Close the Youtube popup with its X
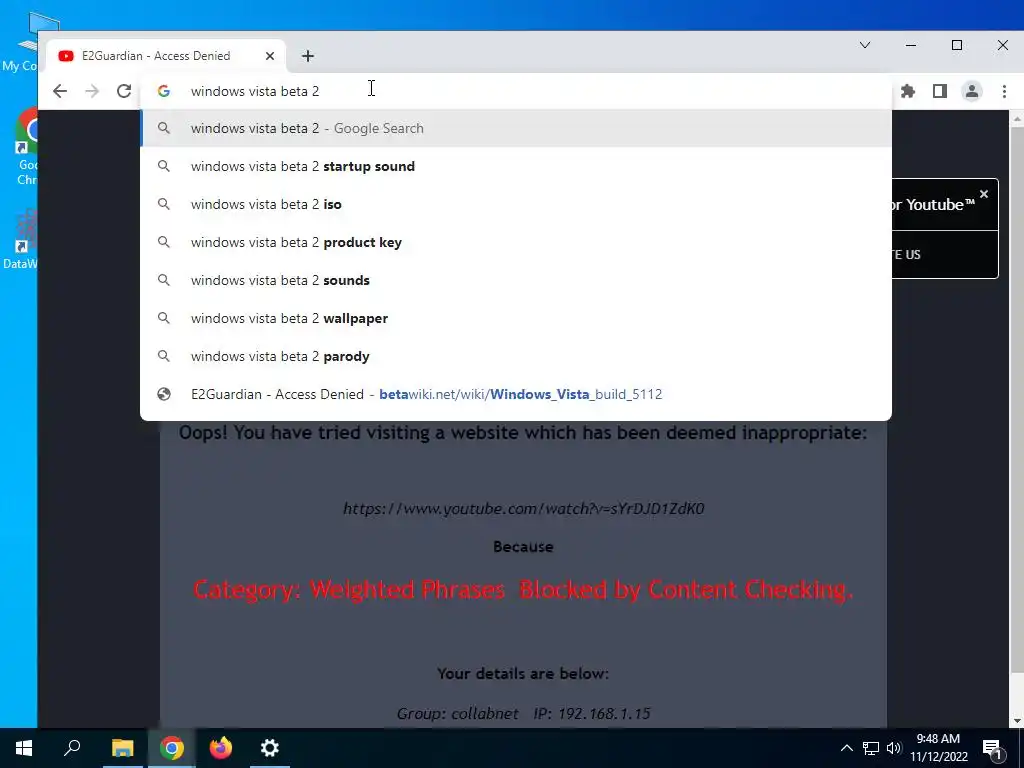The width and height of the screenshot is (1024, 768). pos(984,194)
